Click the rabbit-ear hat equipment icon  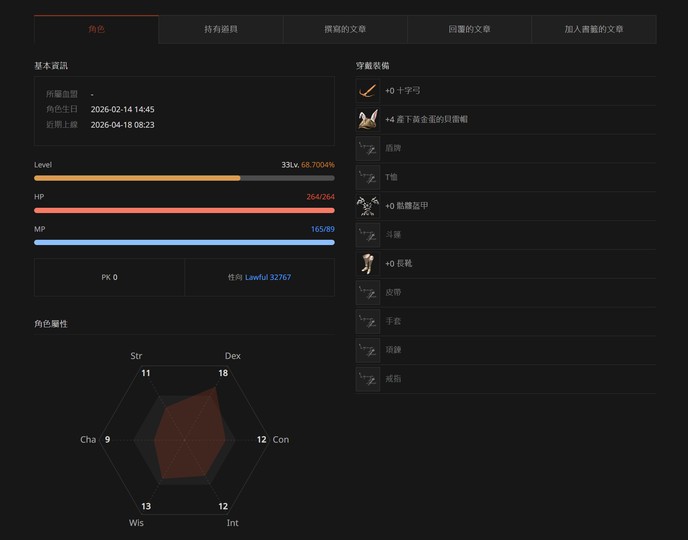click(x=367, y=120)
